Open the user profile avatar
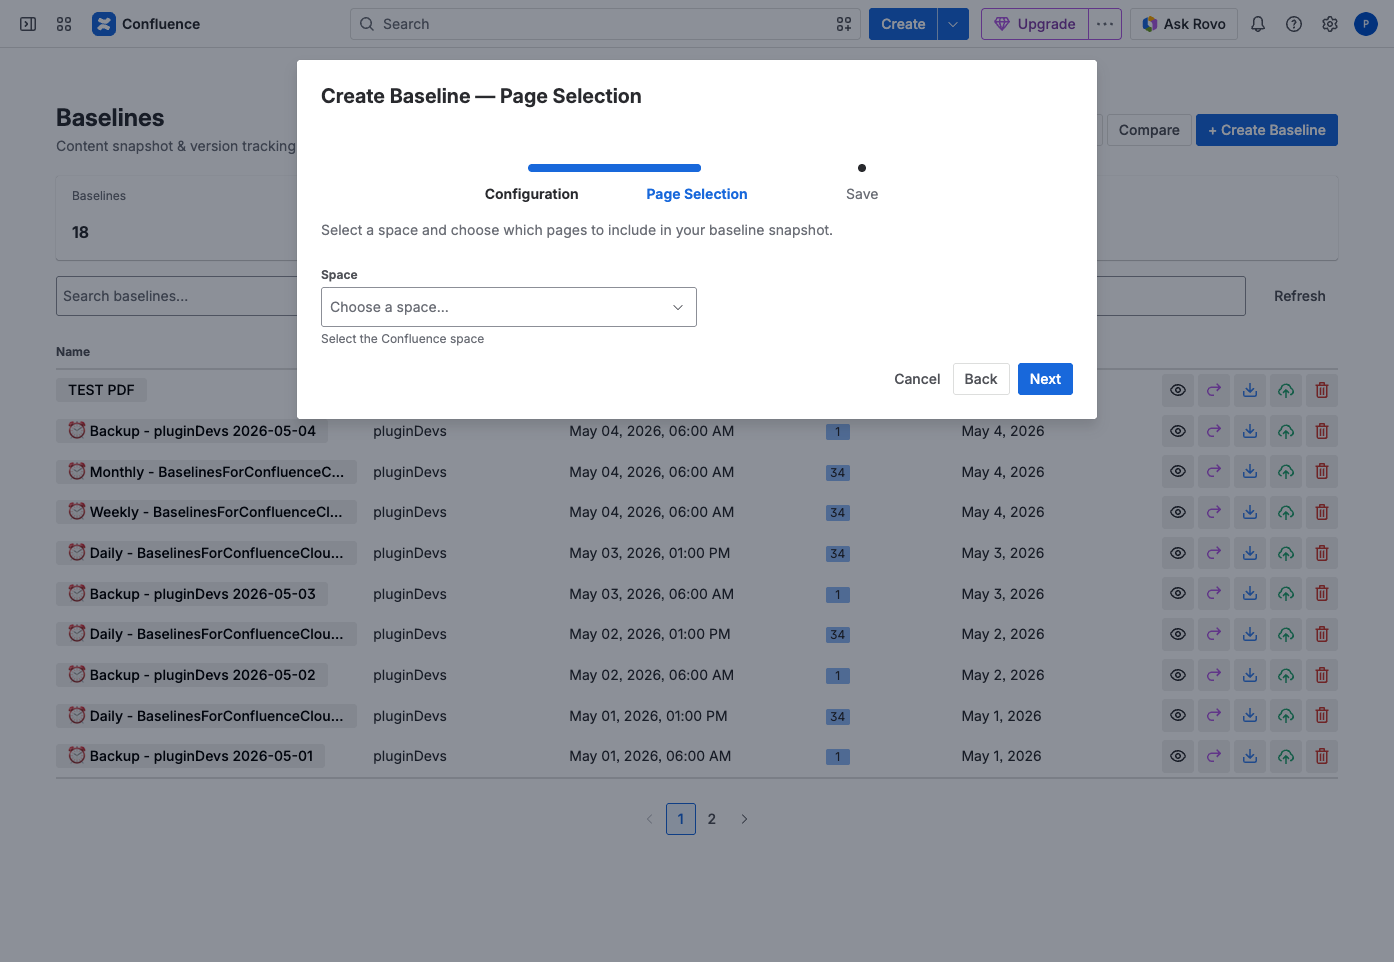The height and width of the screenshot is (962, 1394). 1366,24
